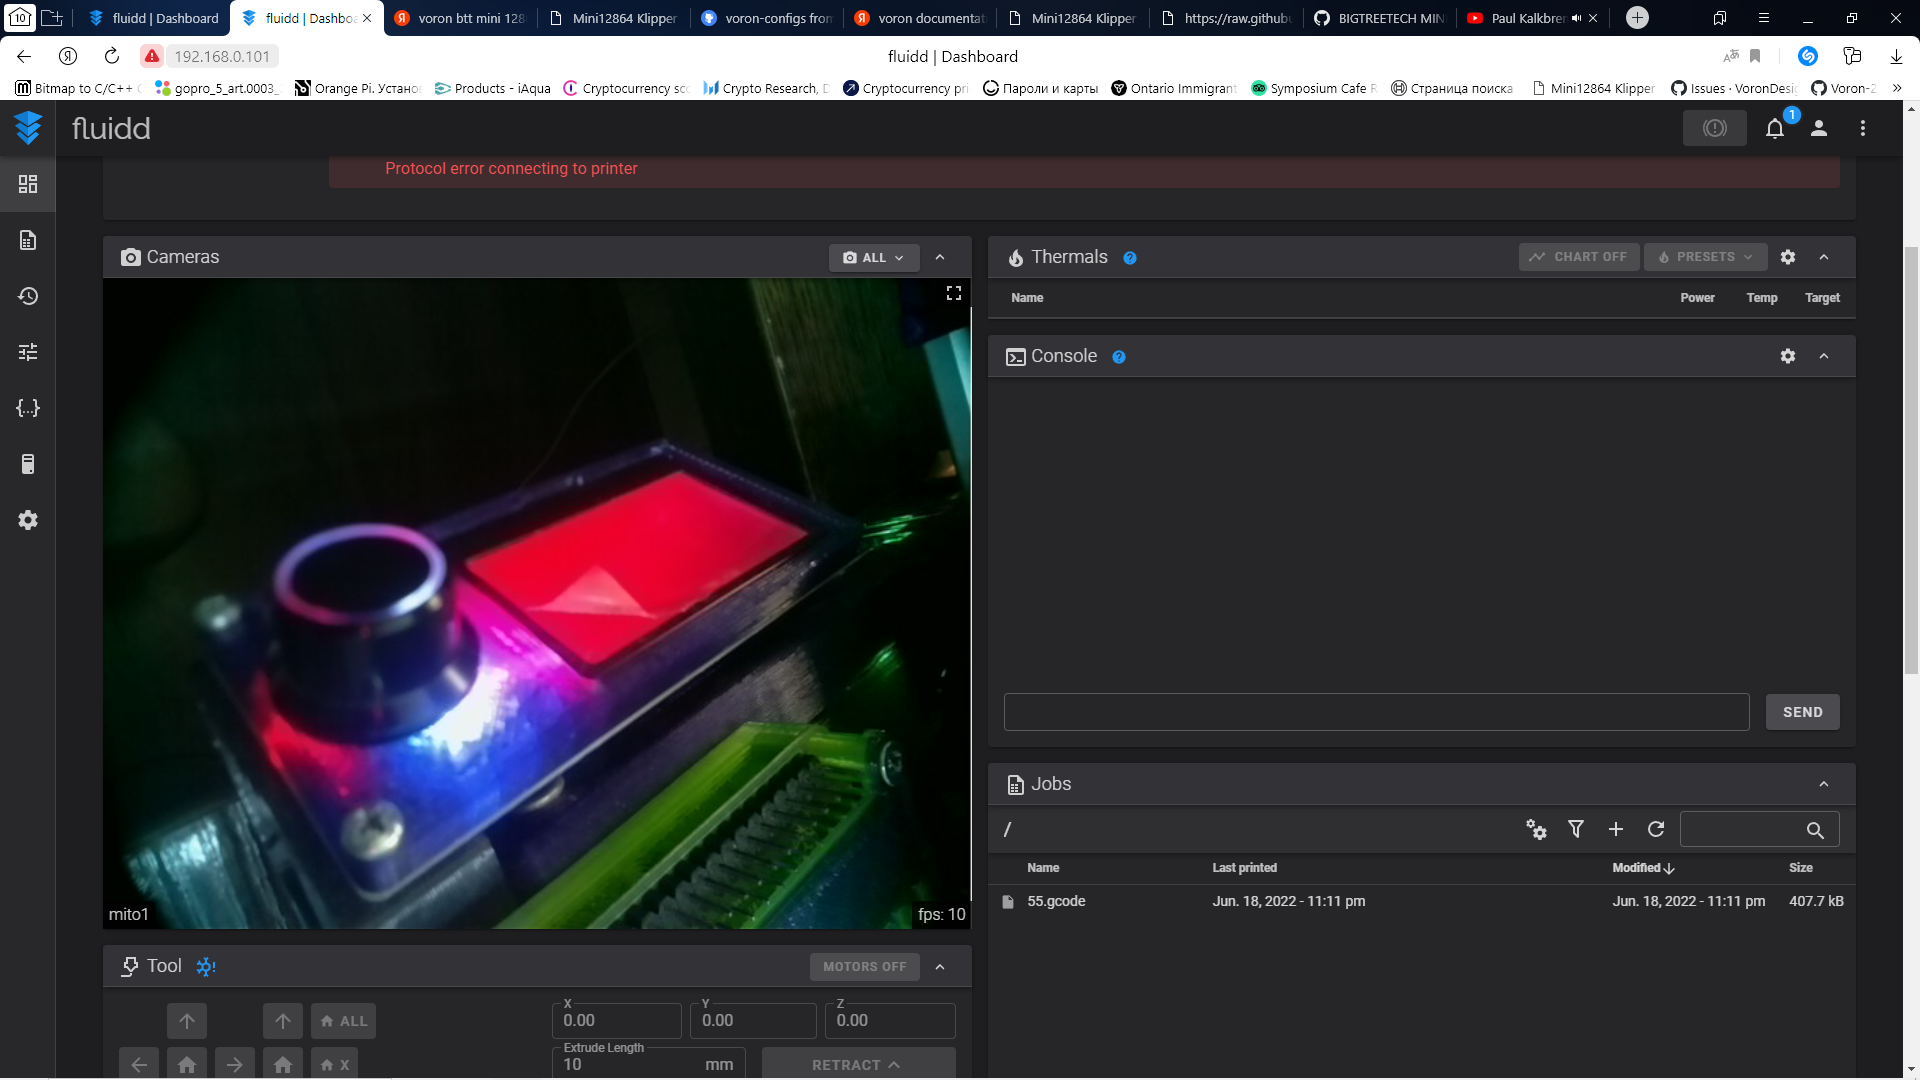Image resolution: width=1920 pixels, height=1080 pixels.
Task: Open Thermals panel settings gear
Action: coord(1788,257)
